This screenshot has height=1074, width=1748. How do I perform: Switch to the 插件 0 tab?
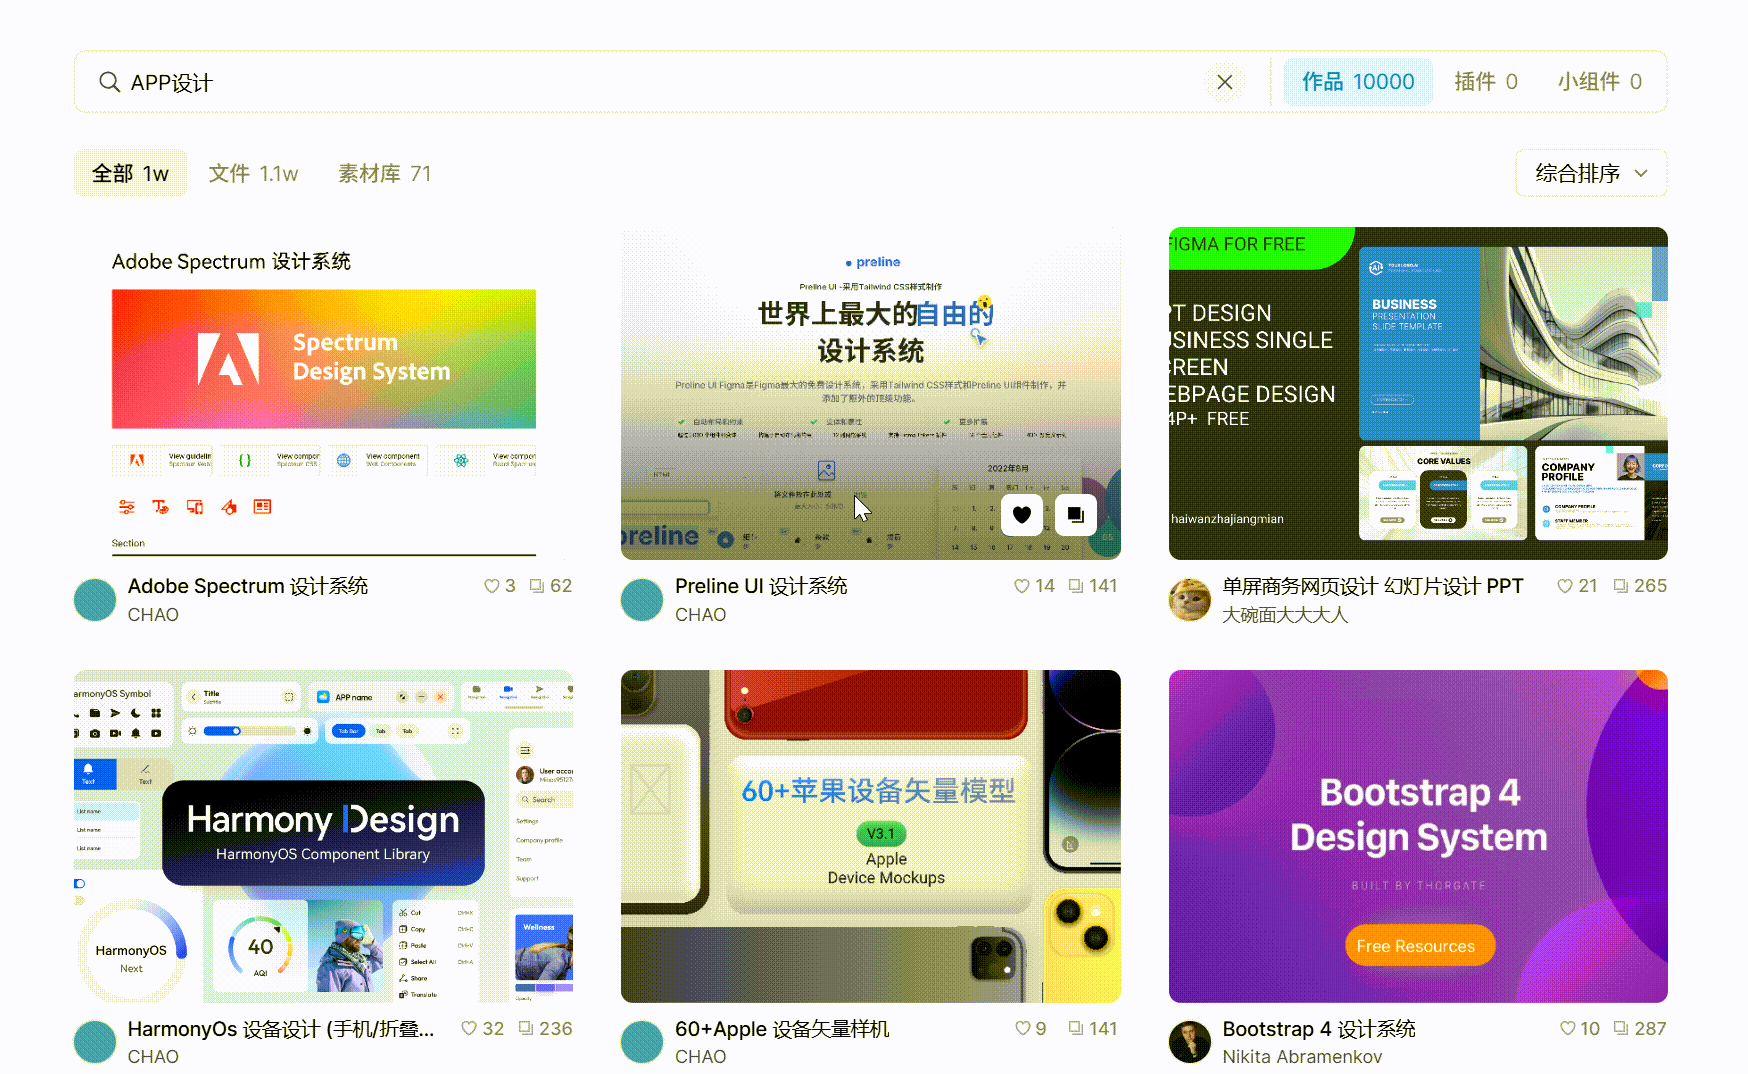pyautogui.click(x=1486, y=82)
